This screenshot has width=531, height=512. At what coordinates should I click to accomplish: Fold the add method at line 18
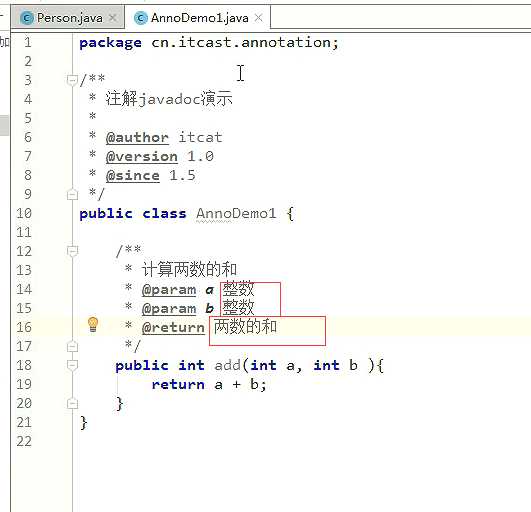[x=72, y=365]
